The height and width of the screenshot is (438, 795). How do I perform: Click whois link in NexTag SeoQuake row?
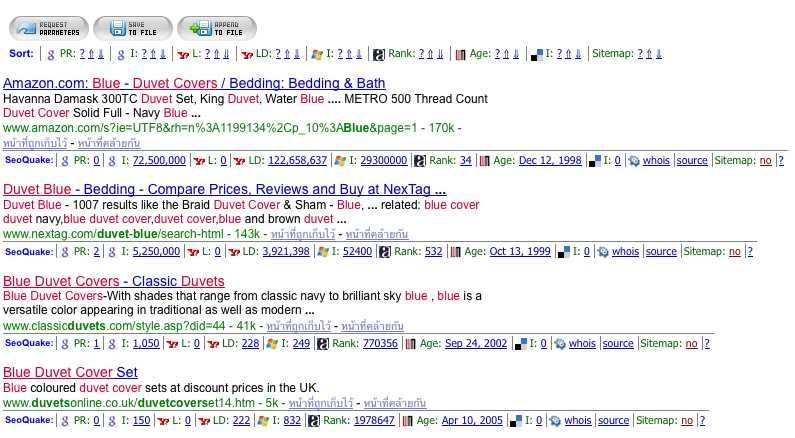click(625, 252)
